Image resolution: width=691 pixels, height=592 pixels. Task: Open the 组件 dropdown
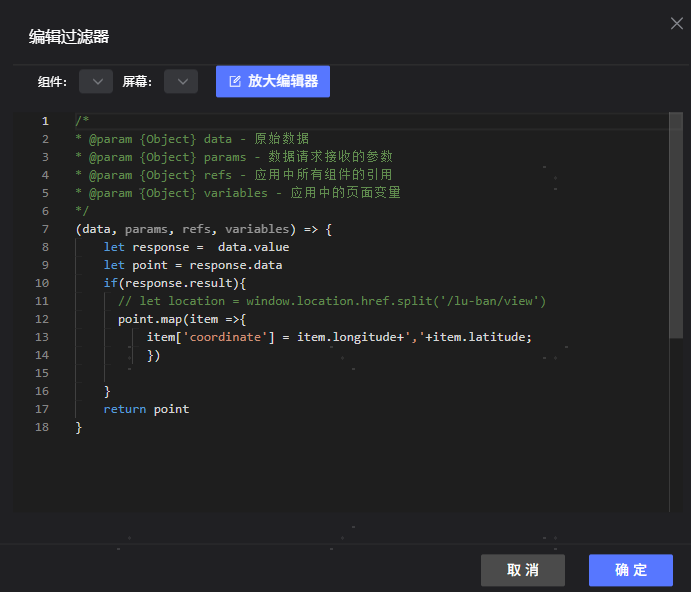coord(96,82)
